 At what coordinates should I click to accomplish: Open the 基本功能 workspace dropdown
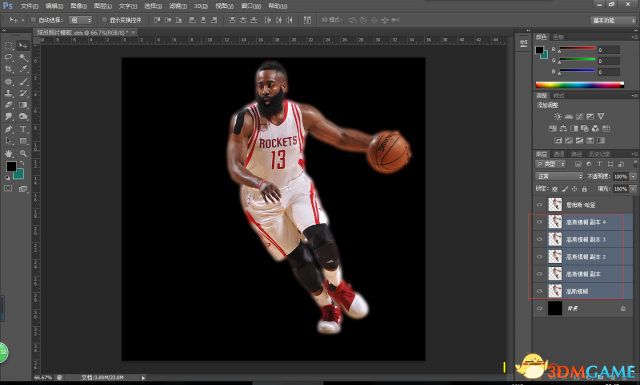613,20
